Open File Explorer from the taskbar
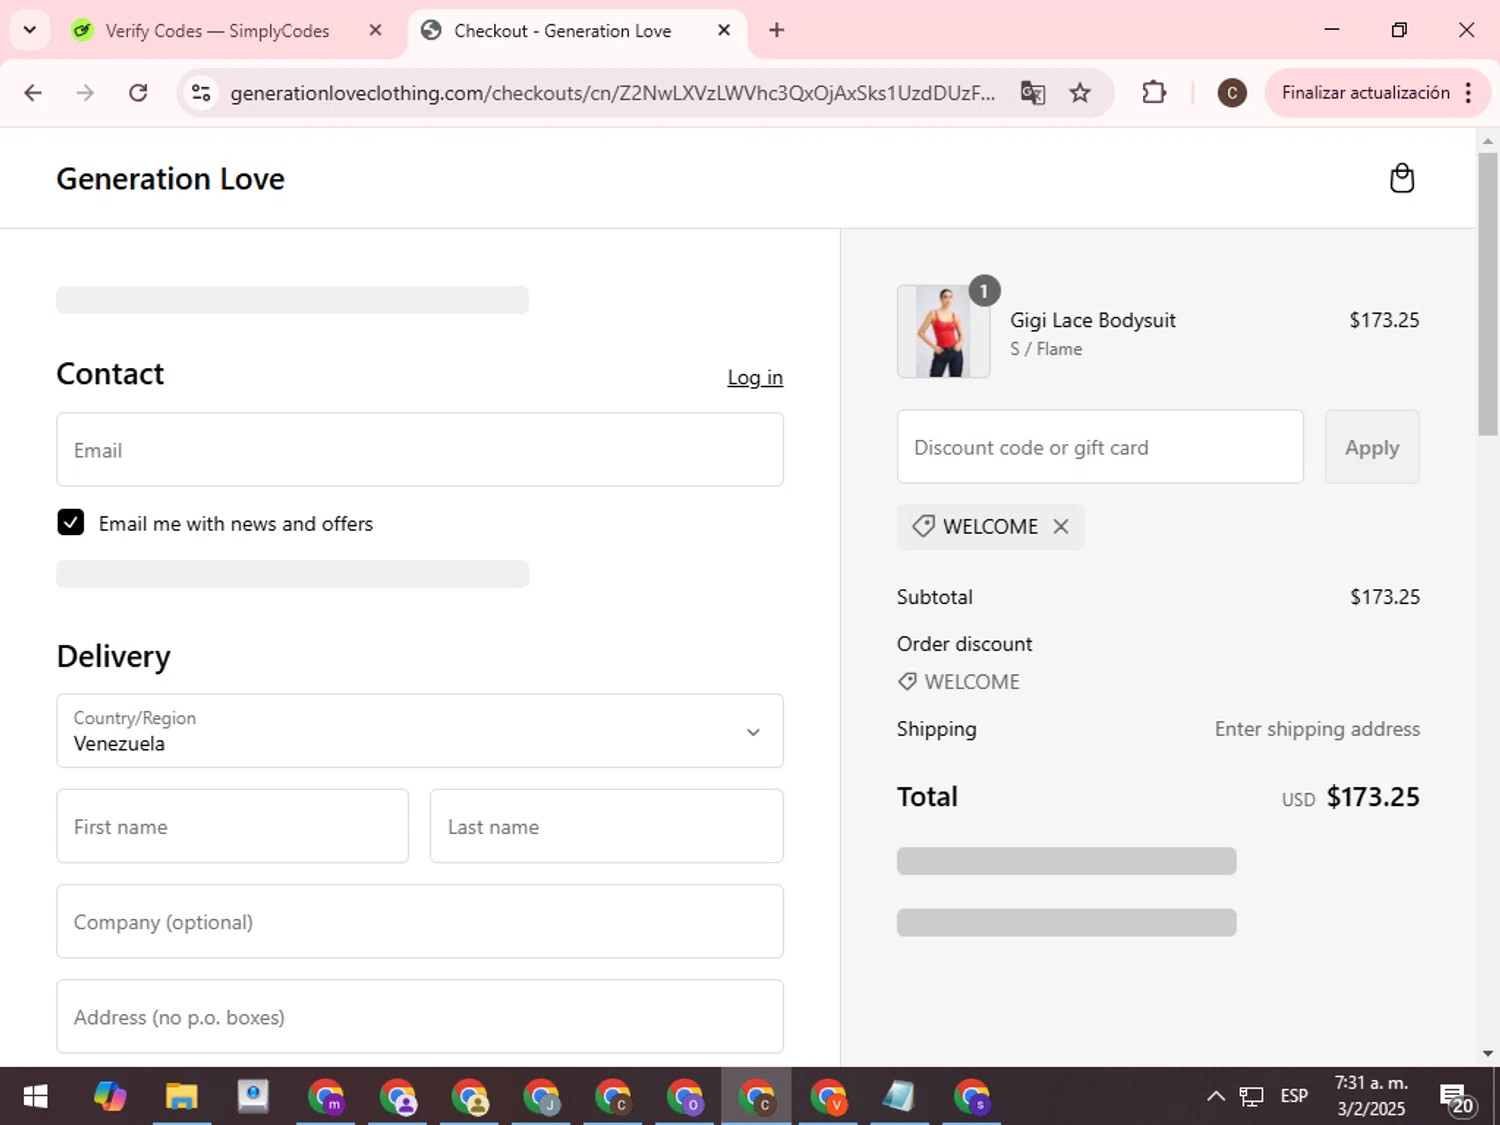 point(181,1097)
